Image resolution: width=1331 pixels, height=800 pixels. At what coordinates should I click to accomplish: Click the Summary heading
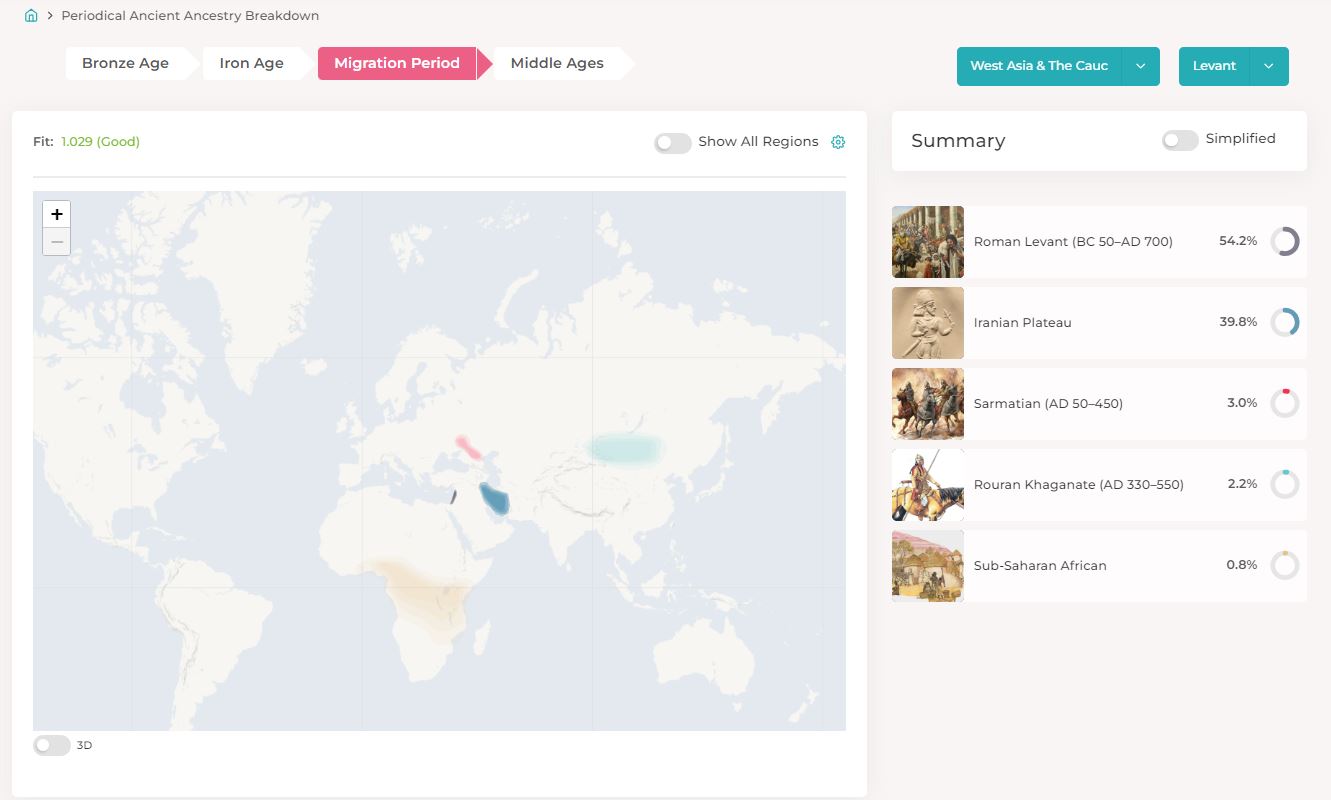[x=958, y=141]
